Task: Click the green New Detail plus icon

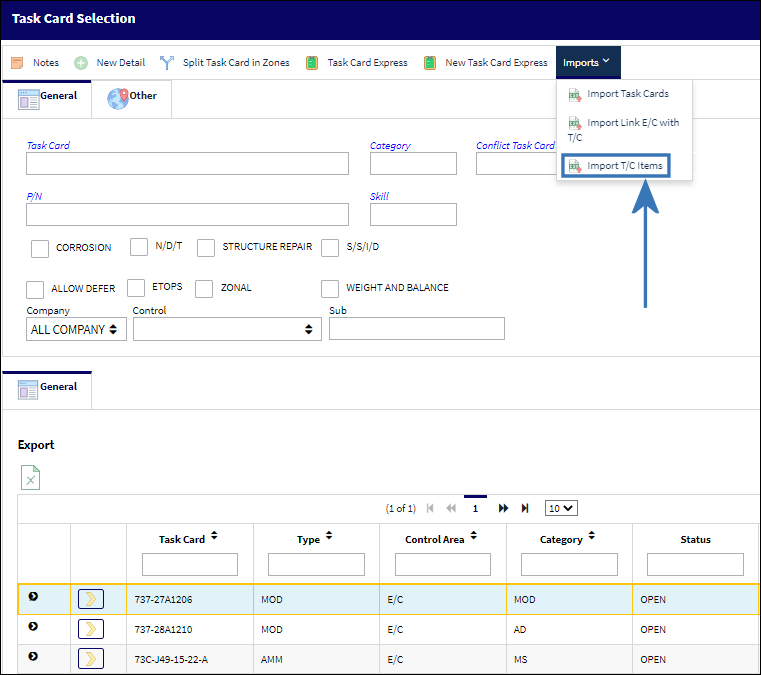Action: [81, 63]
